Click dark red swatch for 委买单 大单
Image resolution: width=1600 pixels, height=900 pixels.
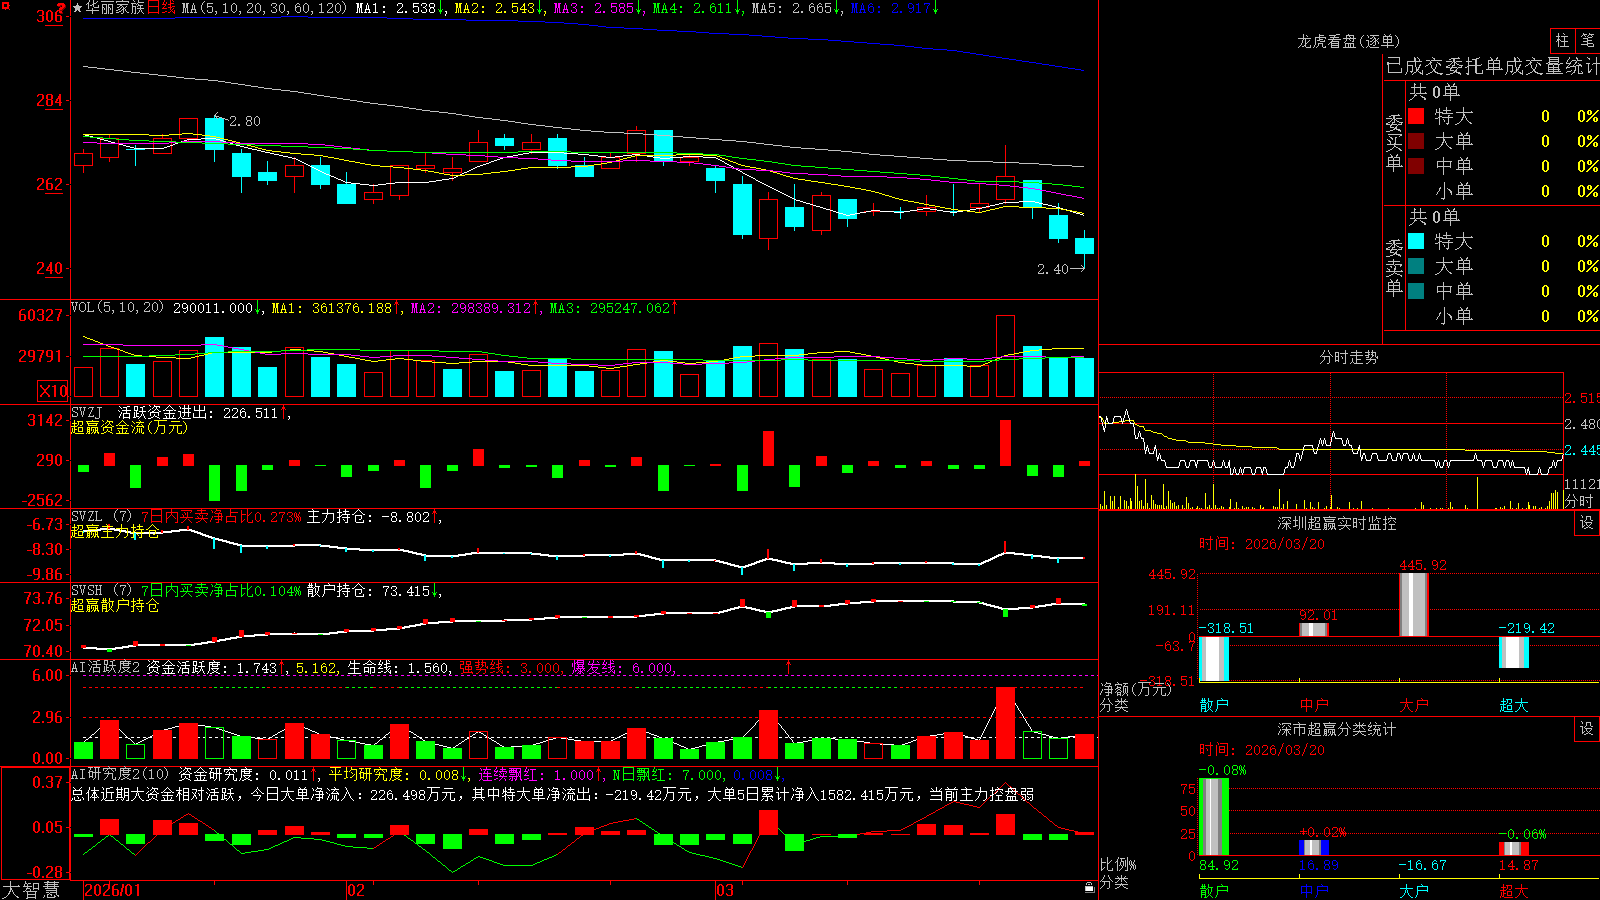click(1416, 141)
